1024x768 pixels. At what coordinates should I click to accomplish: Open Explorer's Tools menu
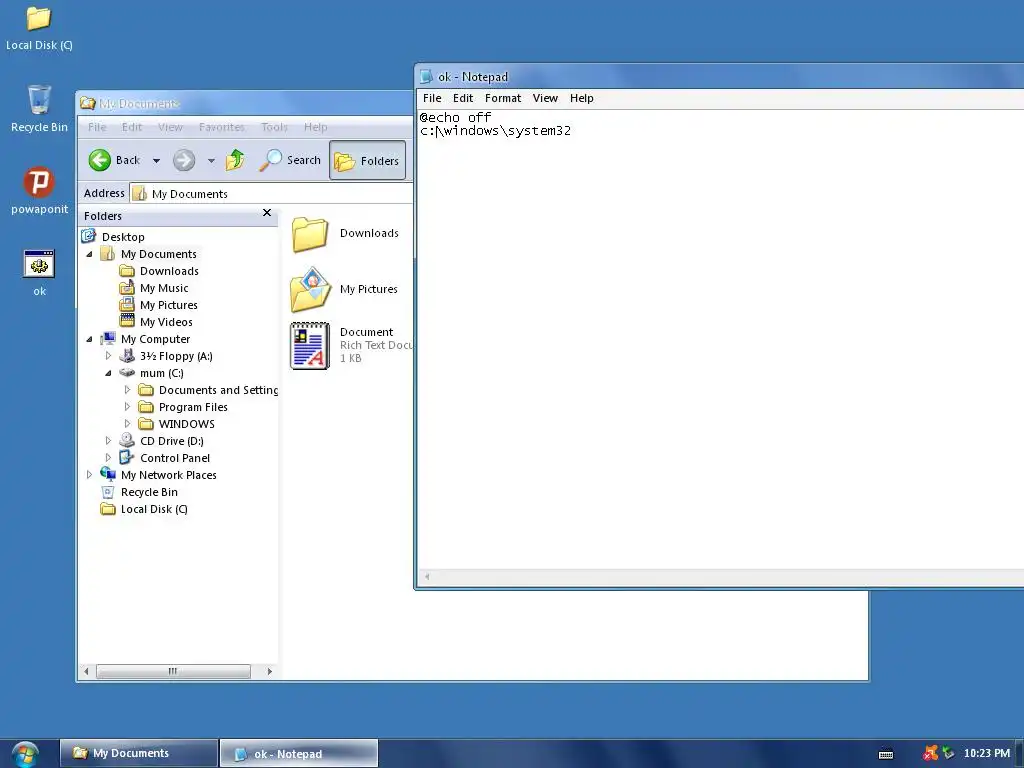(x=274, y=127)
